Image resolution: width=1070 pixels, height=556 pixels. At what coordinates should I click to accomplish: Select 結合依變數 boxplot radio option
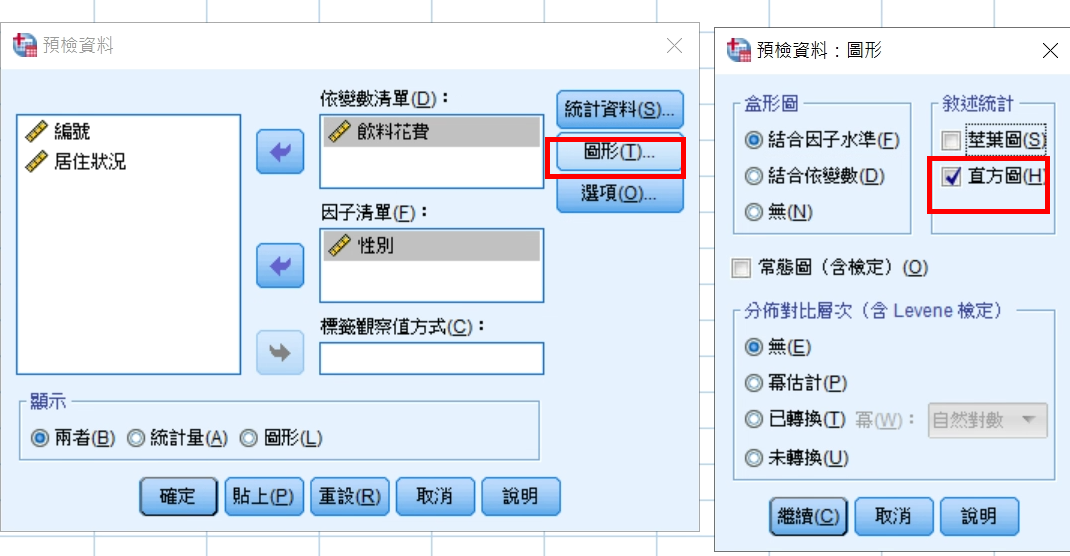click(754, 176)
